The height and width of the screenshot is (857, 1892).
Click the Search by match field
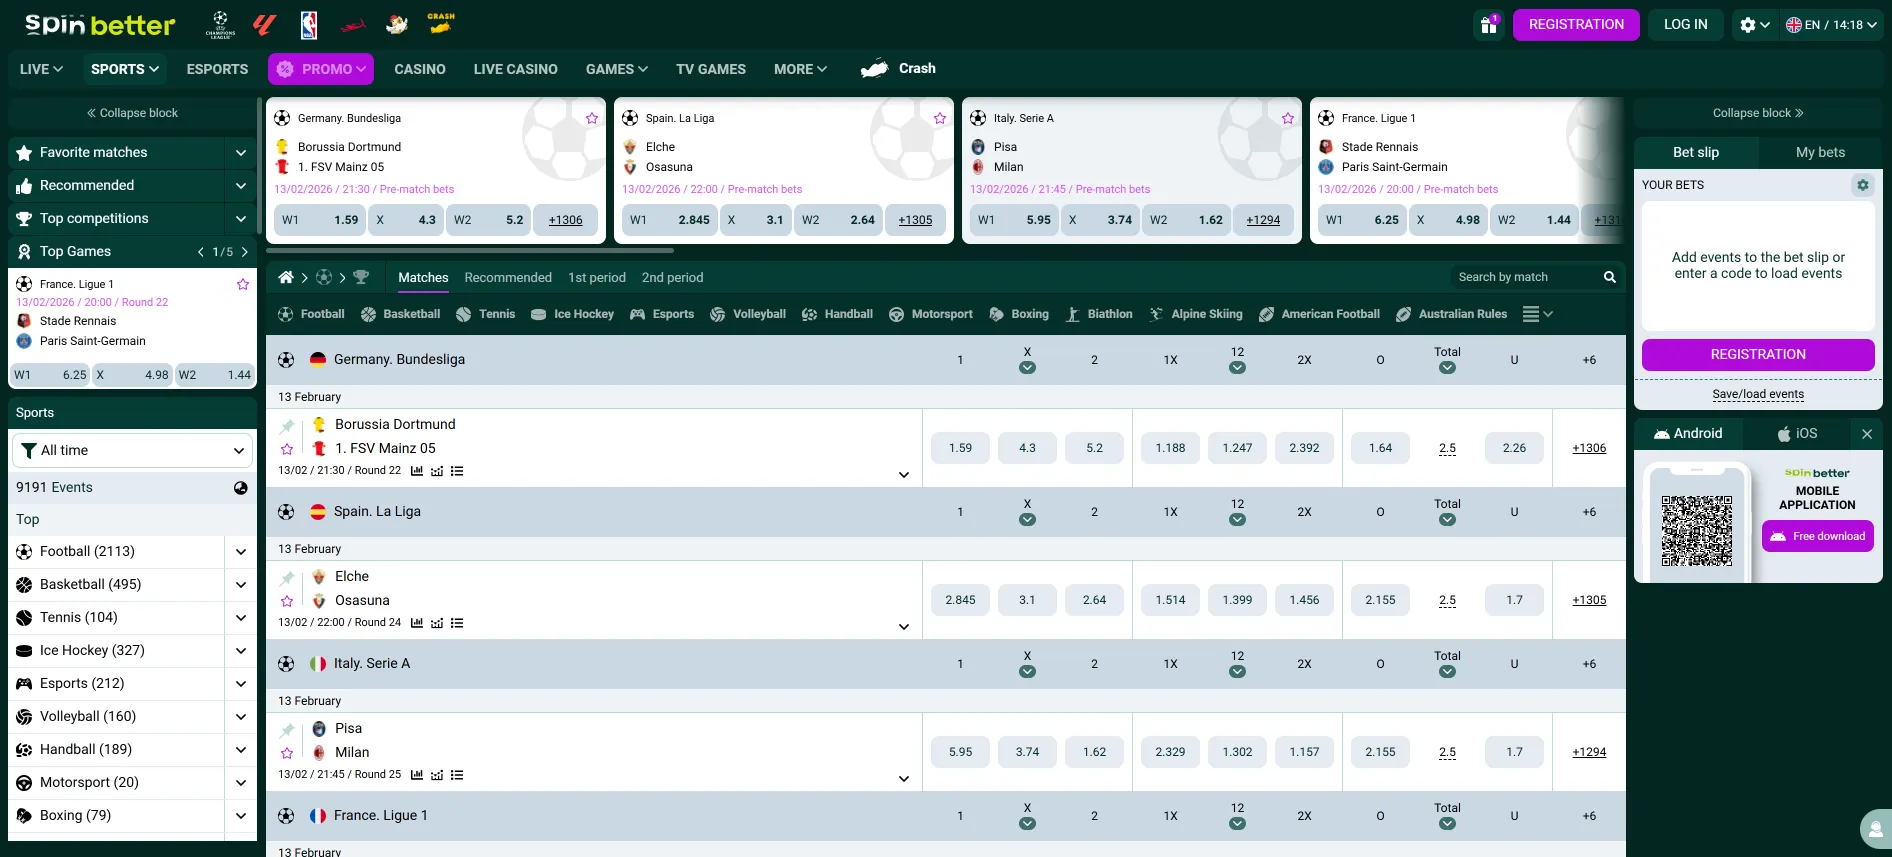[x=1525, y=277]
